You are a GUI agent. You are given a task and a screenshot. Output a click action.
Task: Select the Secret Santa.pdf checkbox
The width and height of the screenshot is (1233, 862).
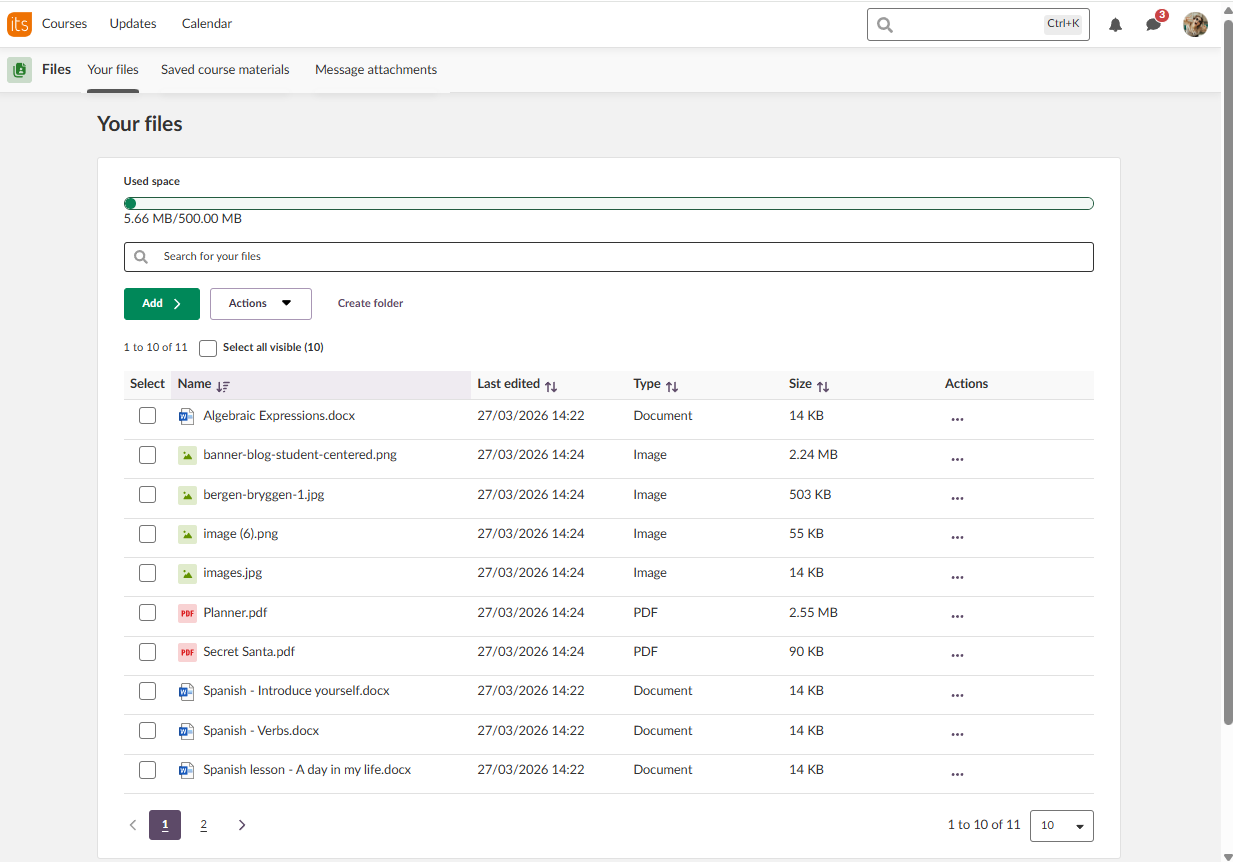click(147, 652)
